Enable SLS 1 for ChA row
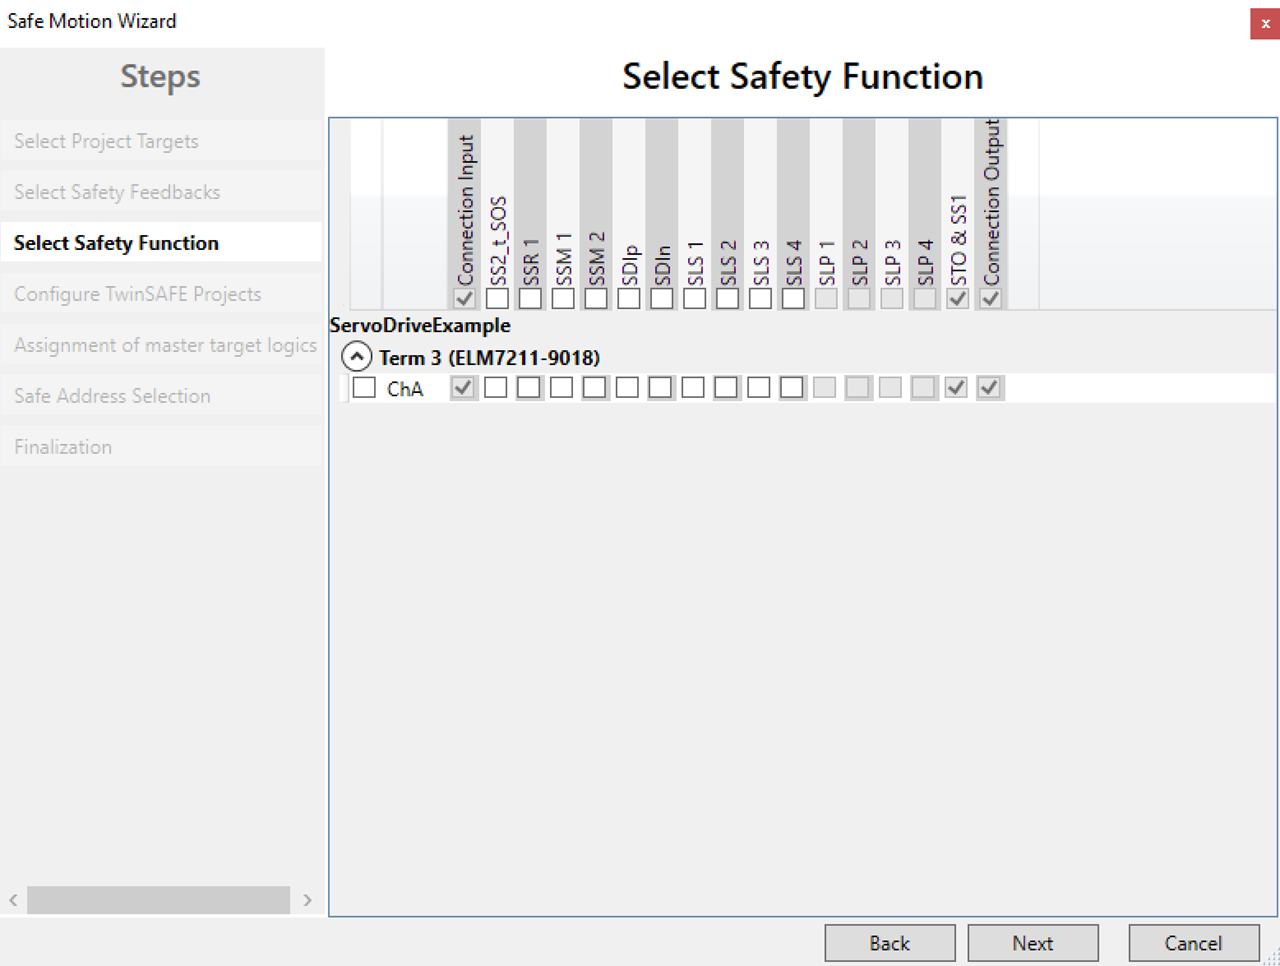Viewport: 1280px width, 966px height. (693, 387)
